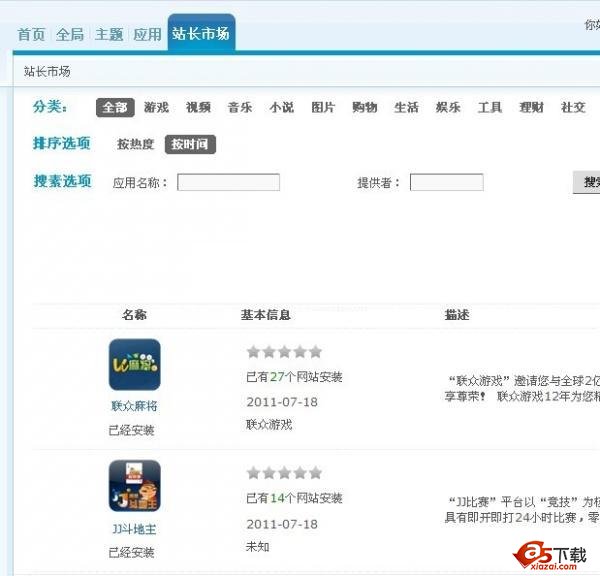The width and height of the screenshot is (600, 576).
Task: Pick the 工具 category
Action: [490, 108]
